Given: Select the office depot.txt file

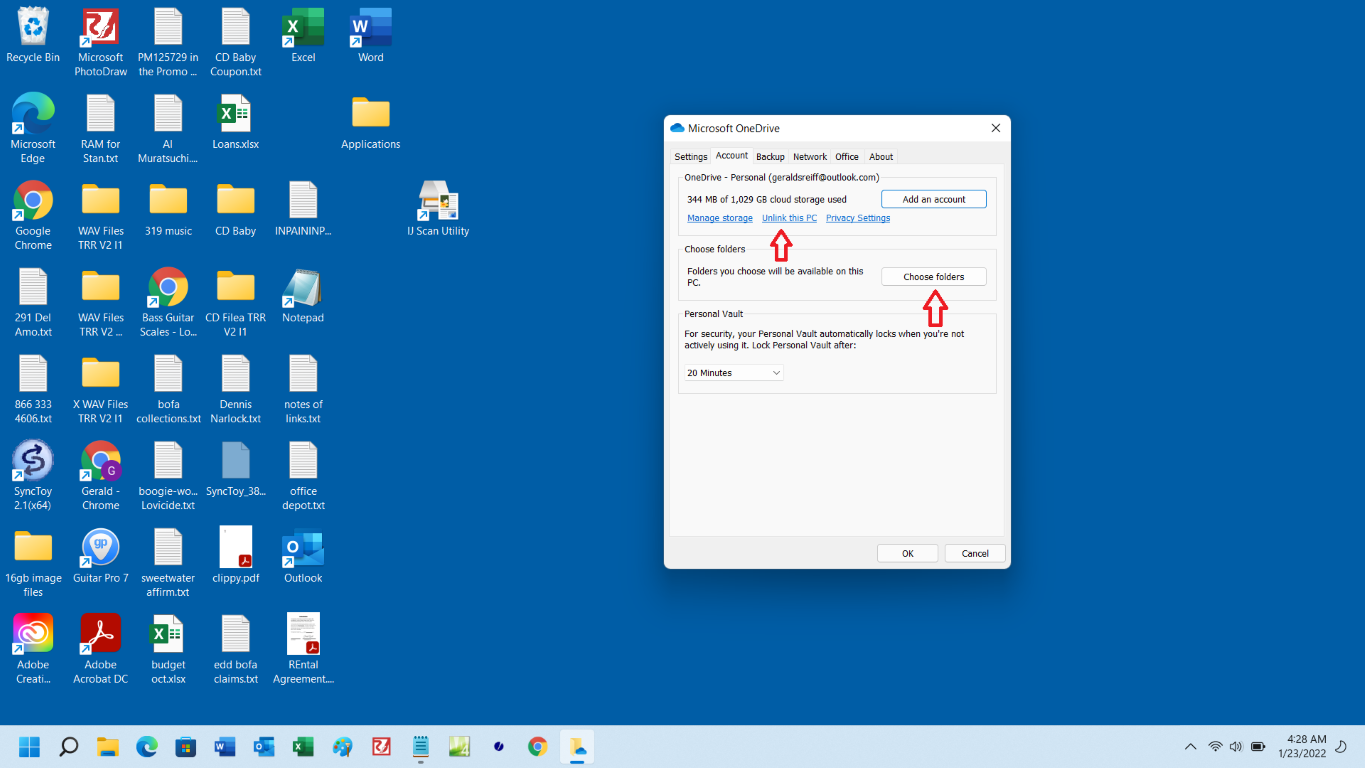Looking at the screenshot, I should click(x=303, y=476).
